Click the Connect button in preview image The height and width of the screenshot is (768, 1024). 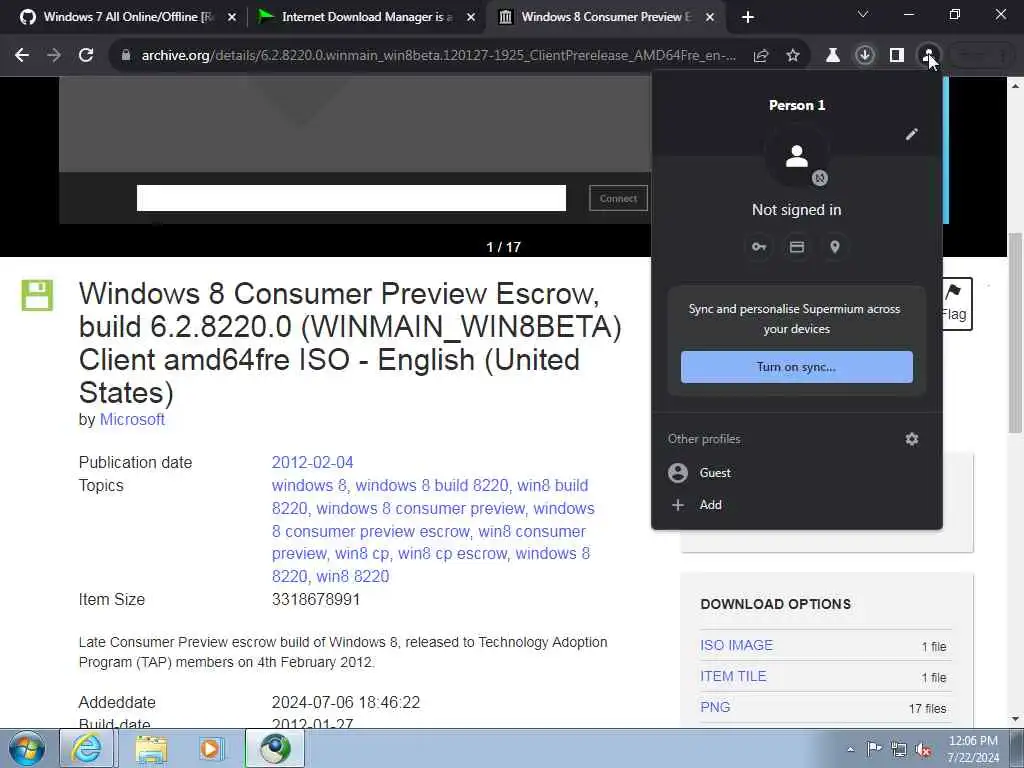coord(618,199)
